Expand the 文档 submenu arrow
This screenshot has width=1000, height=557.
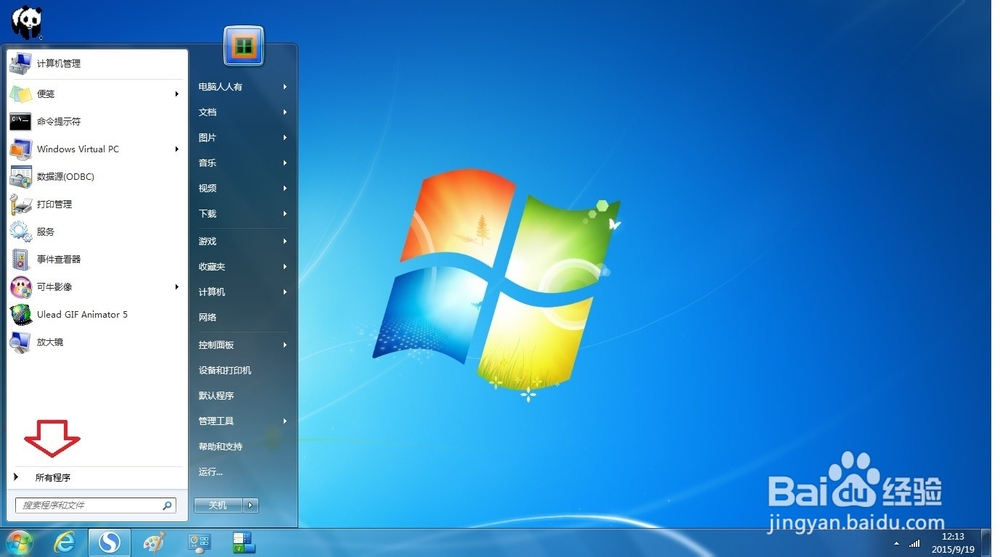coord(285,112)
